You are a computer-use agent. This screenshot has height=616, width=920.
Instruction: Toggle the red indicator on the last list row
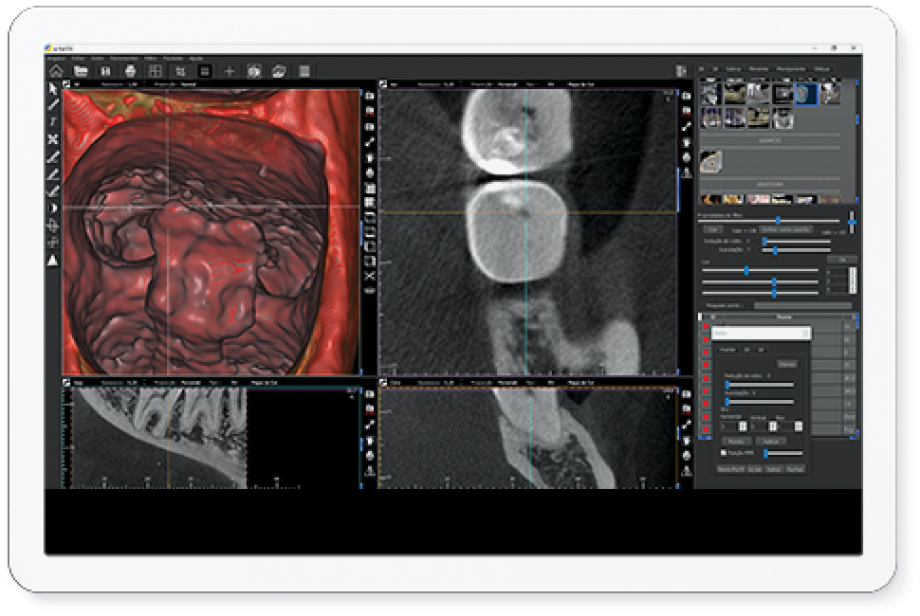(x=706, y=427)
